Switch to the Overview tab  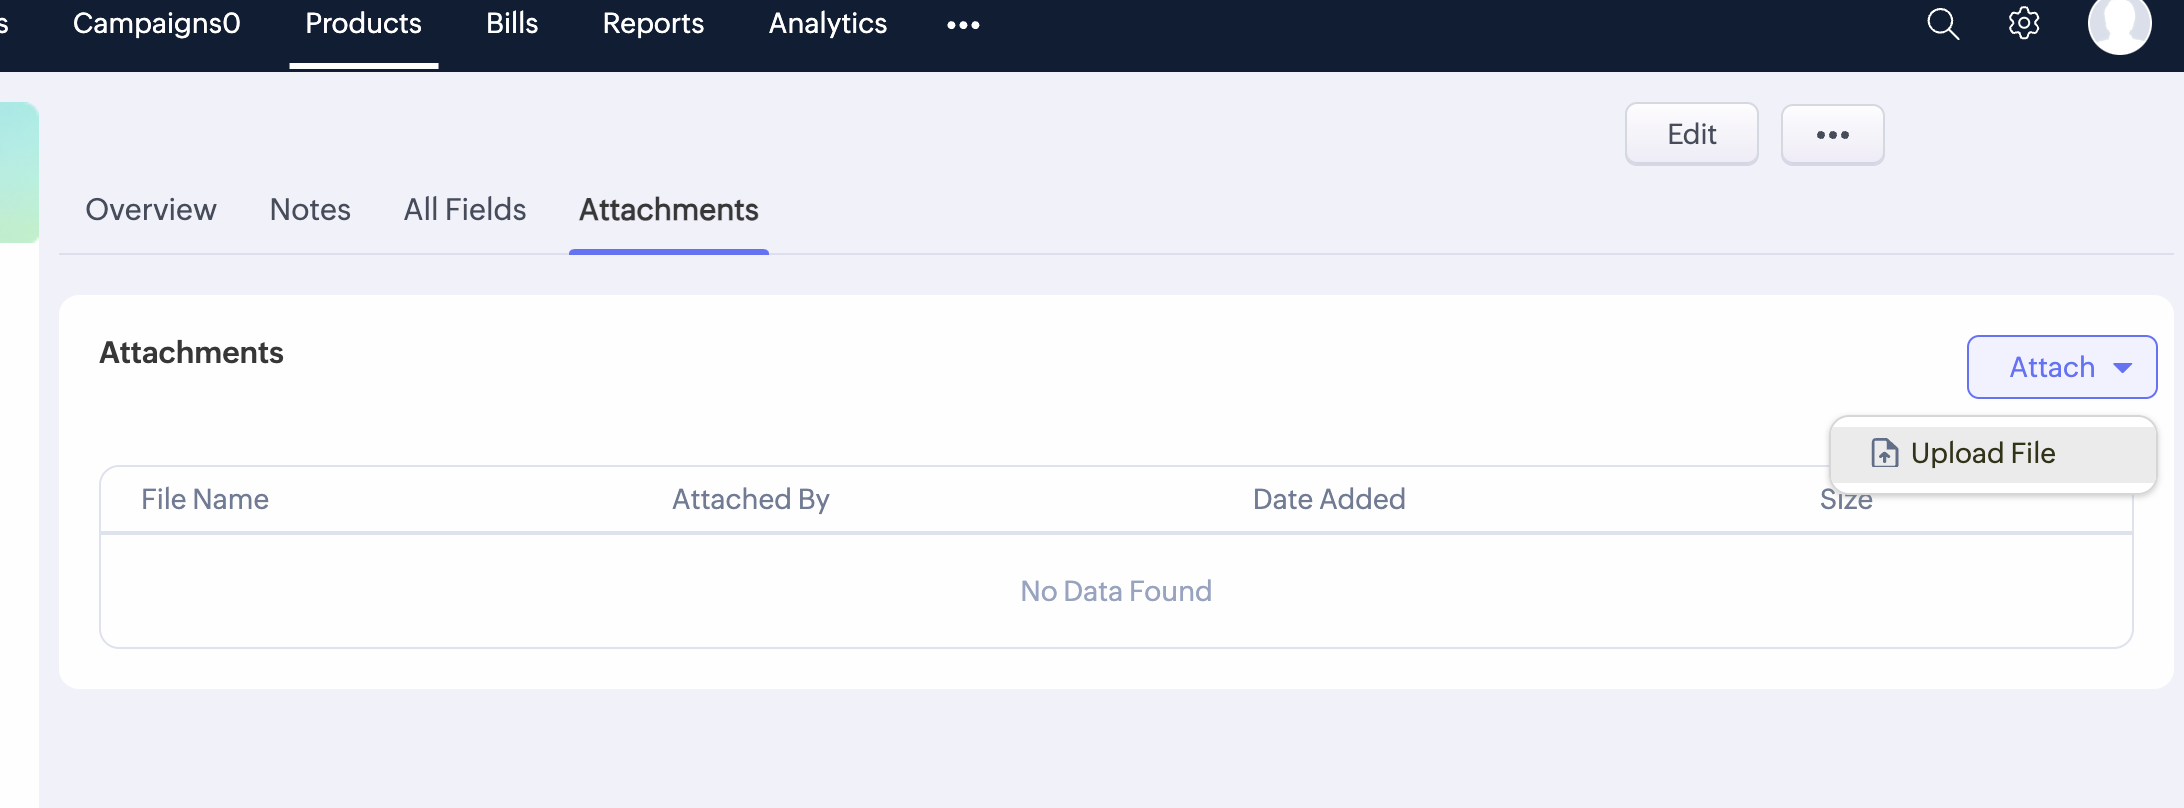(x=151, y=210)
